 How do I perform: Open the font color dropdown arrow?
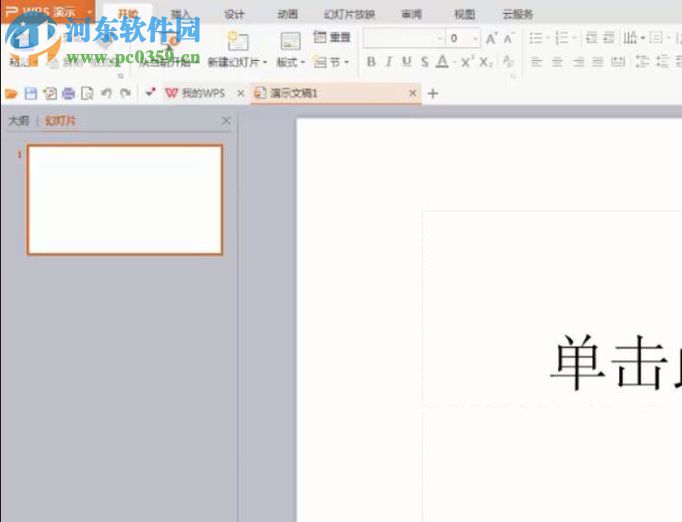tap(454, 62)
